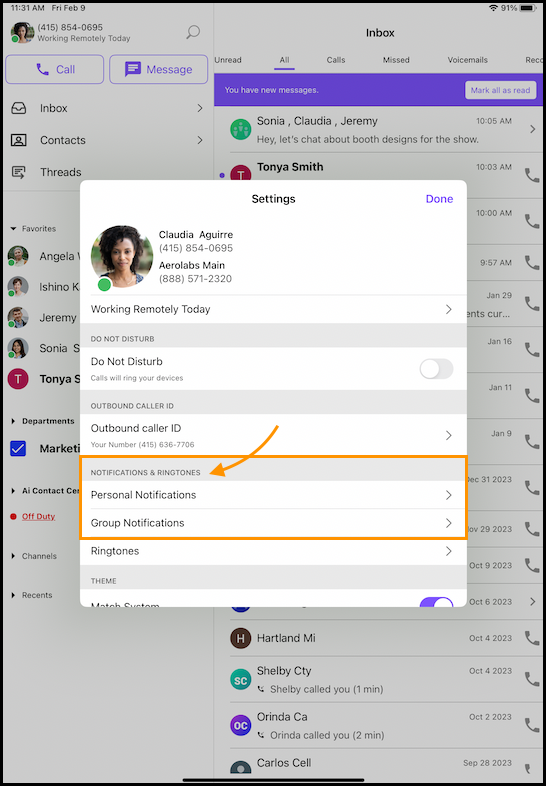The image size is (546, 786).
Task: Toggle the Match System theme switch
Action: (x=436, y=602)
